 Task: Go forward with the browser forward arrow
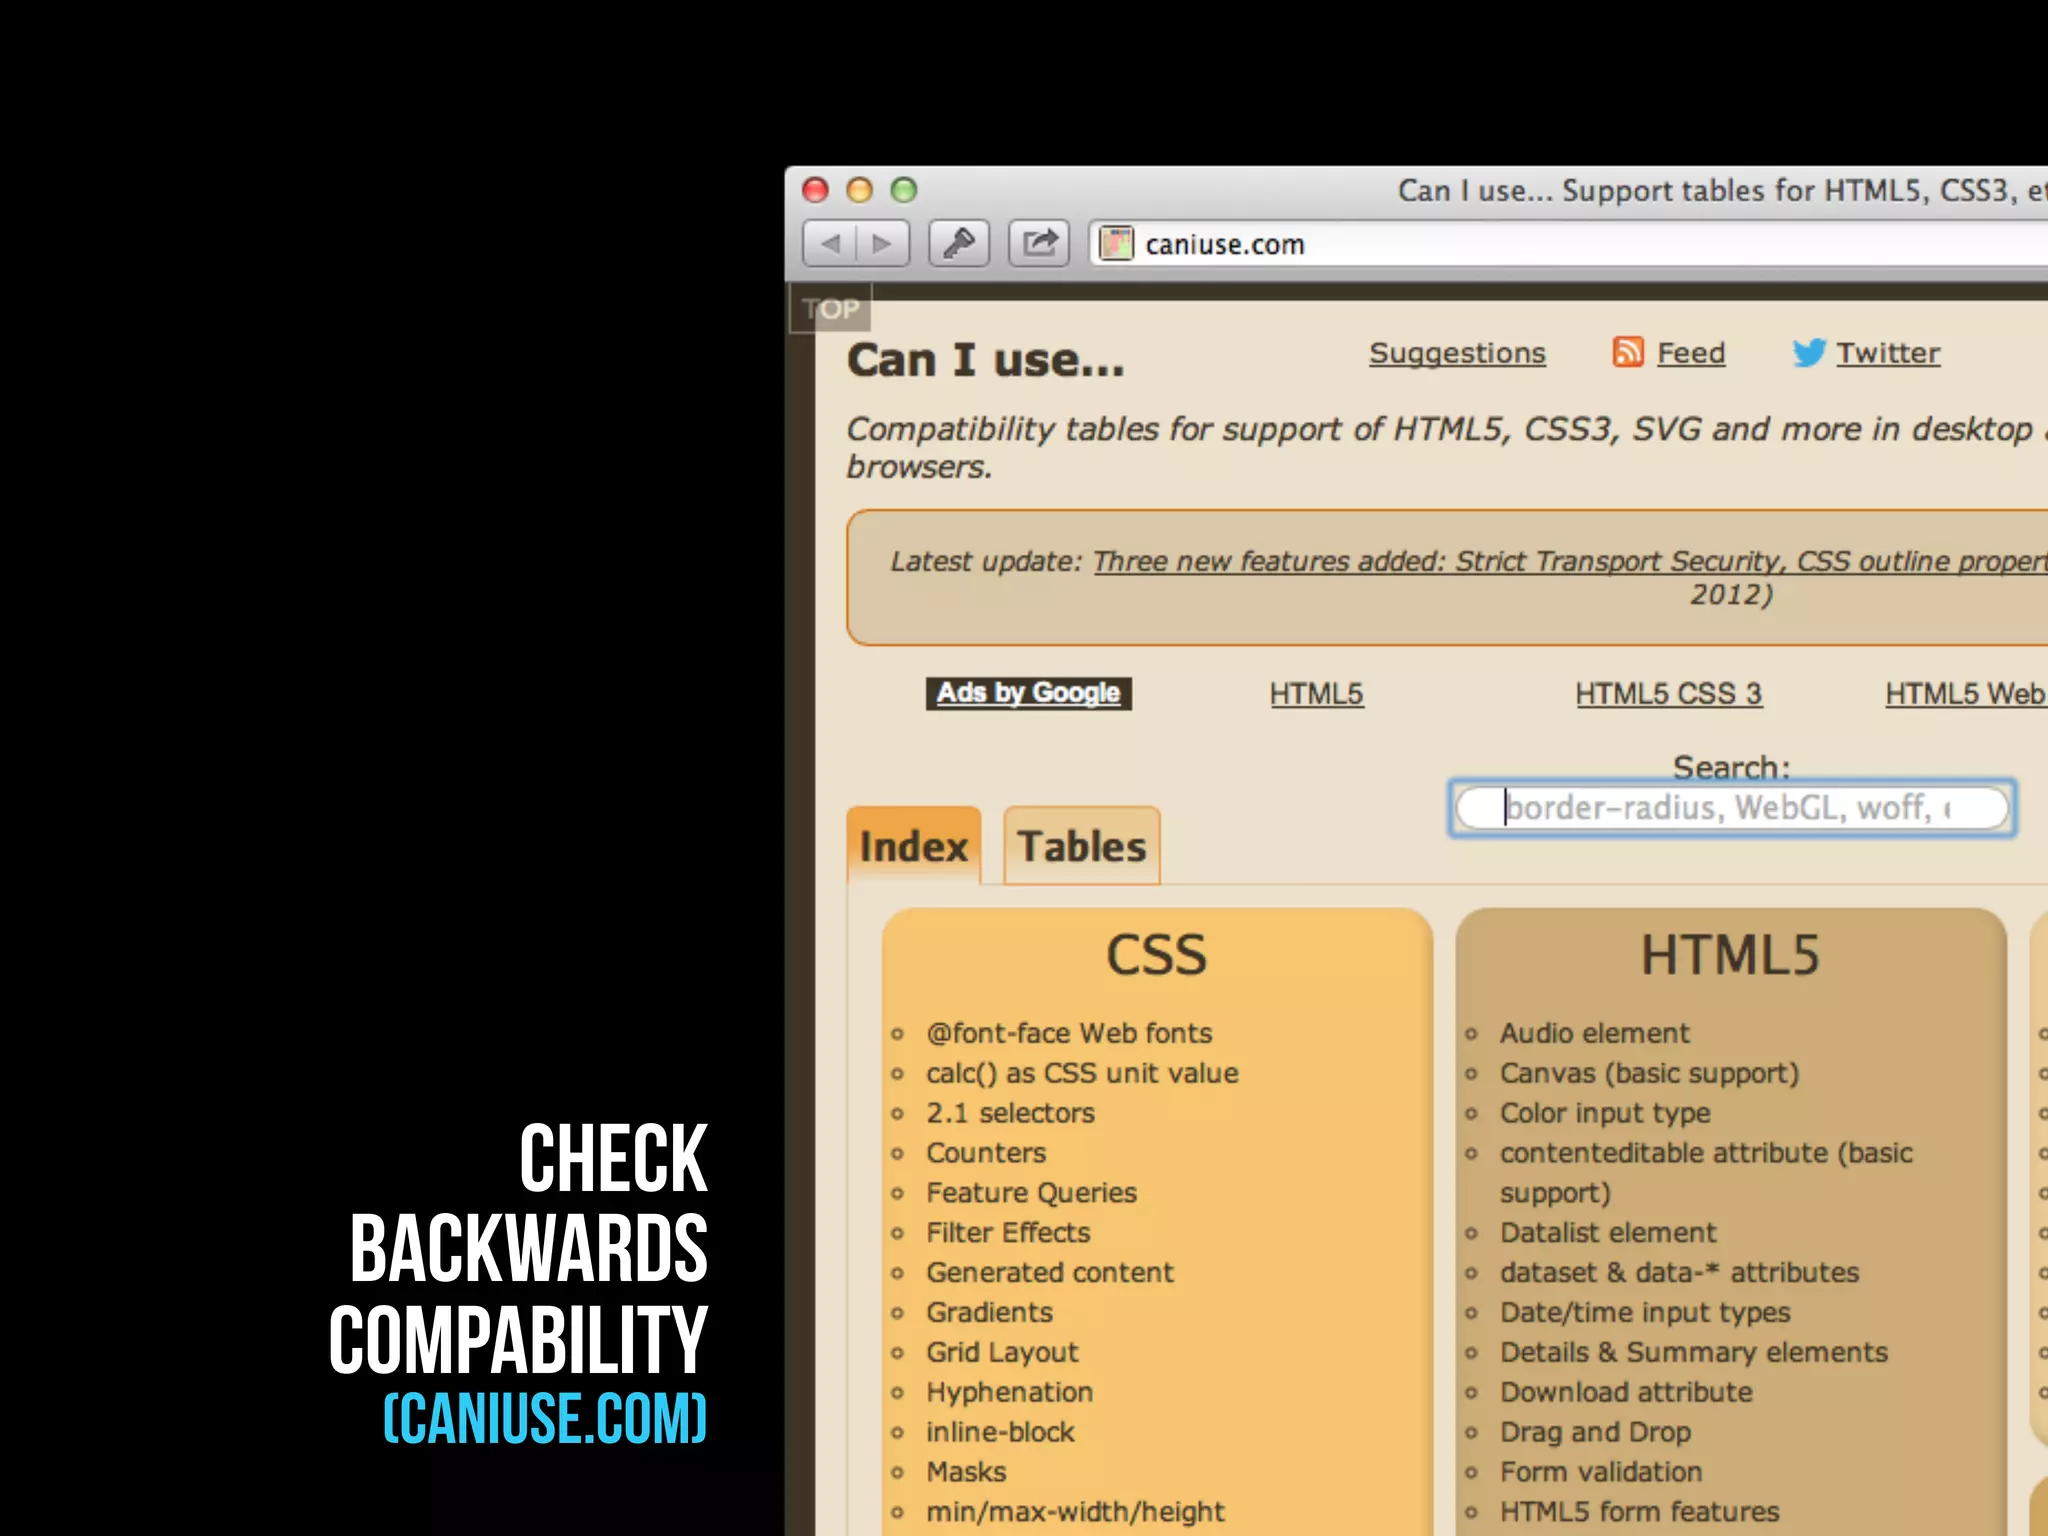tap(882, 244)
